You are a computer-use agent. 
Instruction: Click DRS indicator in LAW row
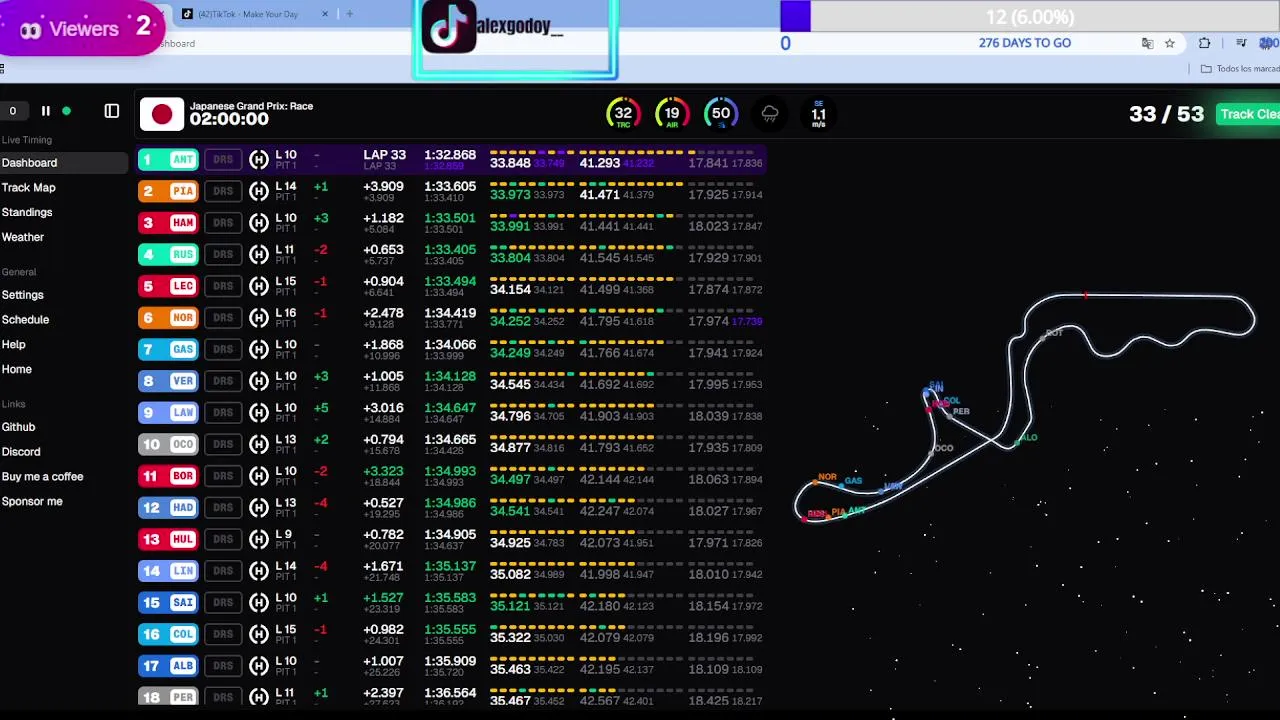[x=223, y=413]
